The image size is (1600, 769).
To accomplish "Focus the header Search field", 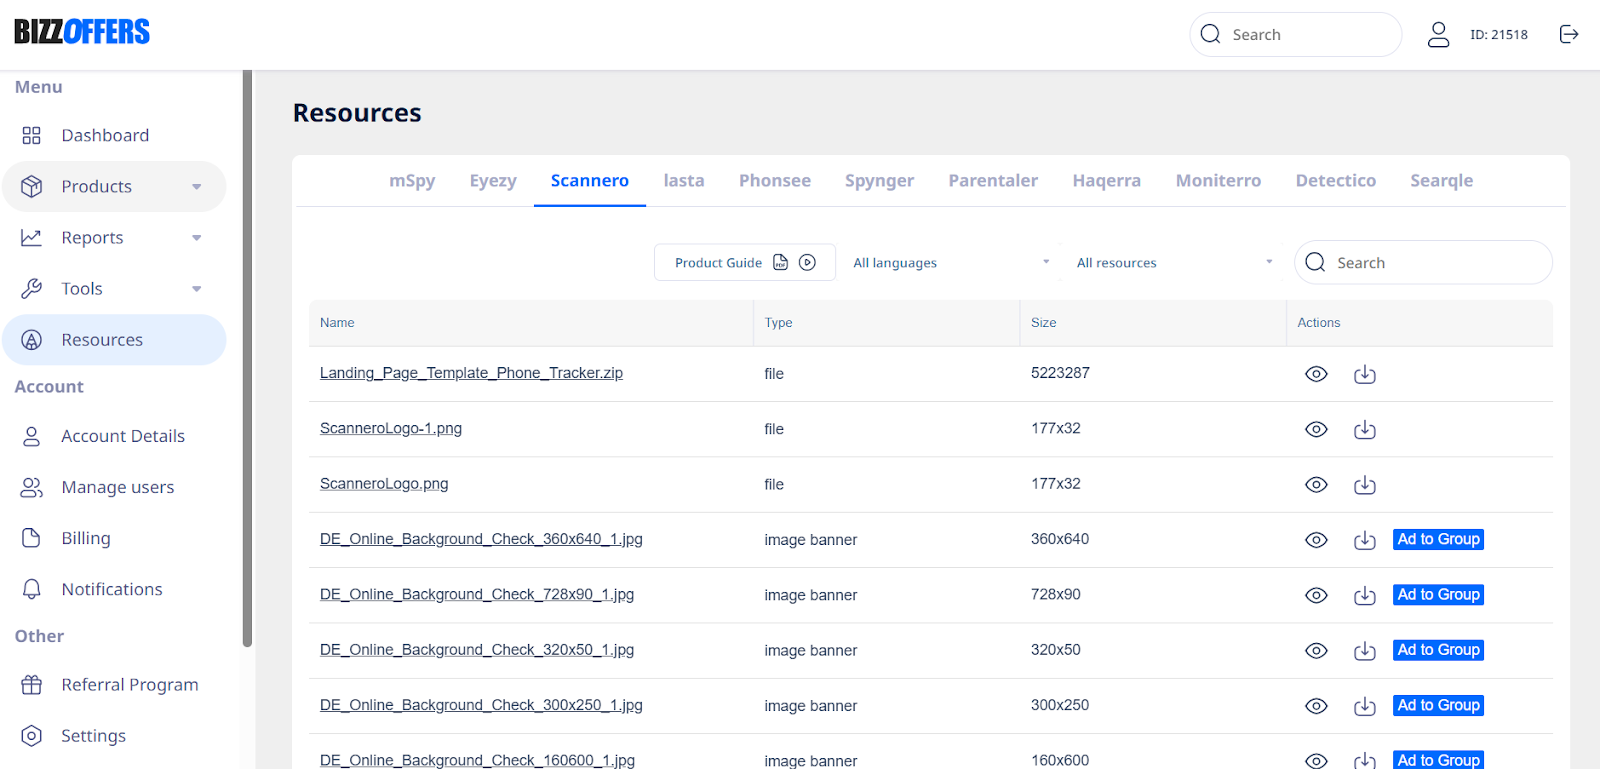I will (x=1296, y=34).
